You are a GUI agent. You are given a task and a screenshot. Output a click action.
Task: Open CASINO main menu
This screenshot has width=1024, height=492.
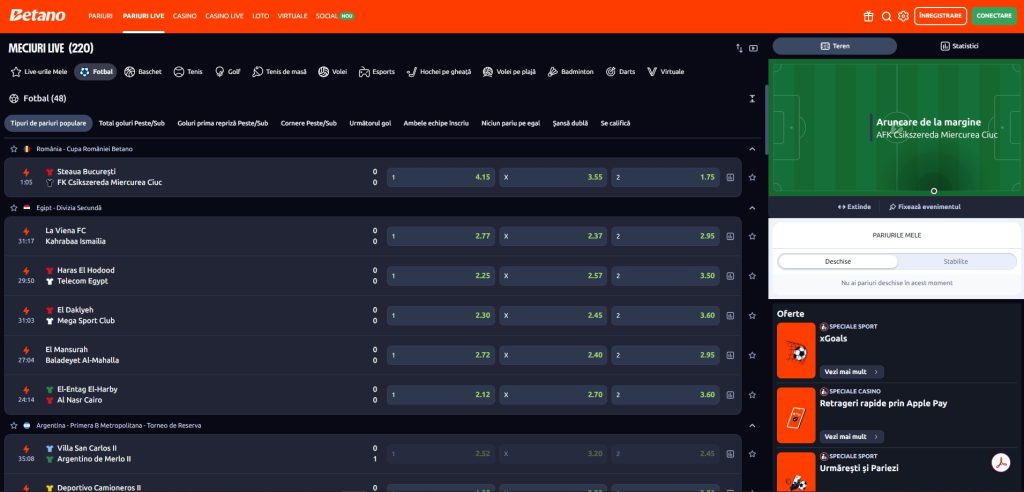coord(185,16)
